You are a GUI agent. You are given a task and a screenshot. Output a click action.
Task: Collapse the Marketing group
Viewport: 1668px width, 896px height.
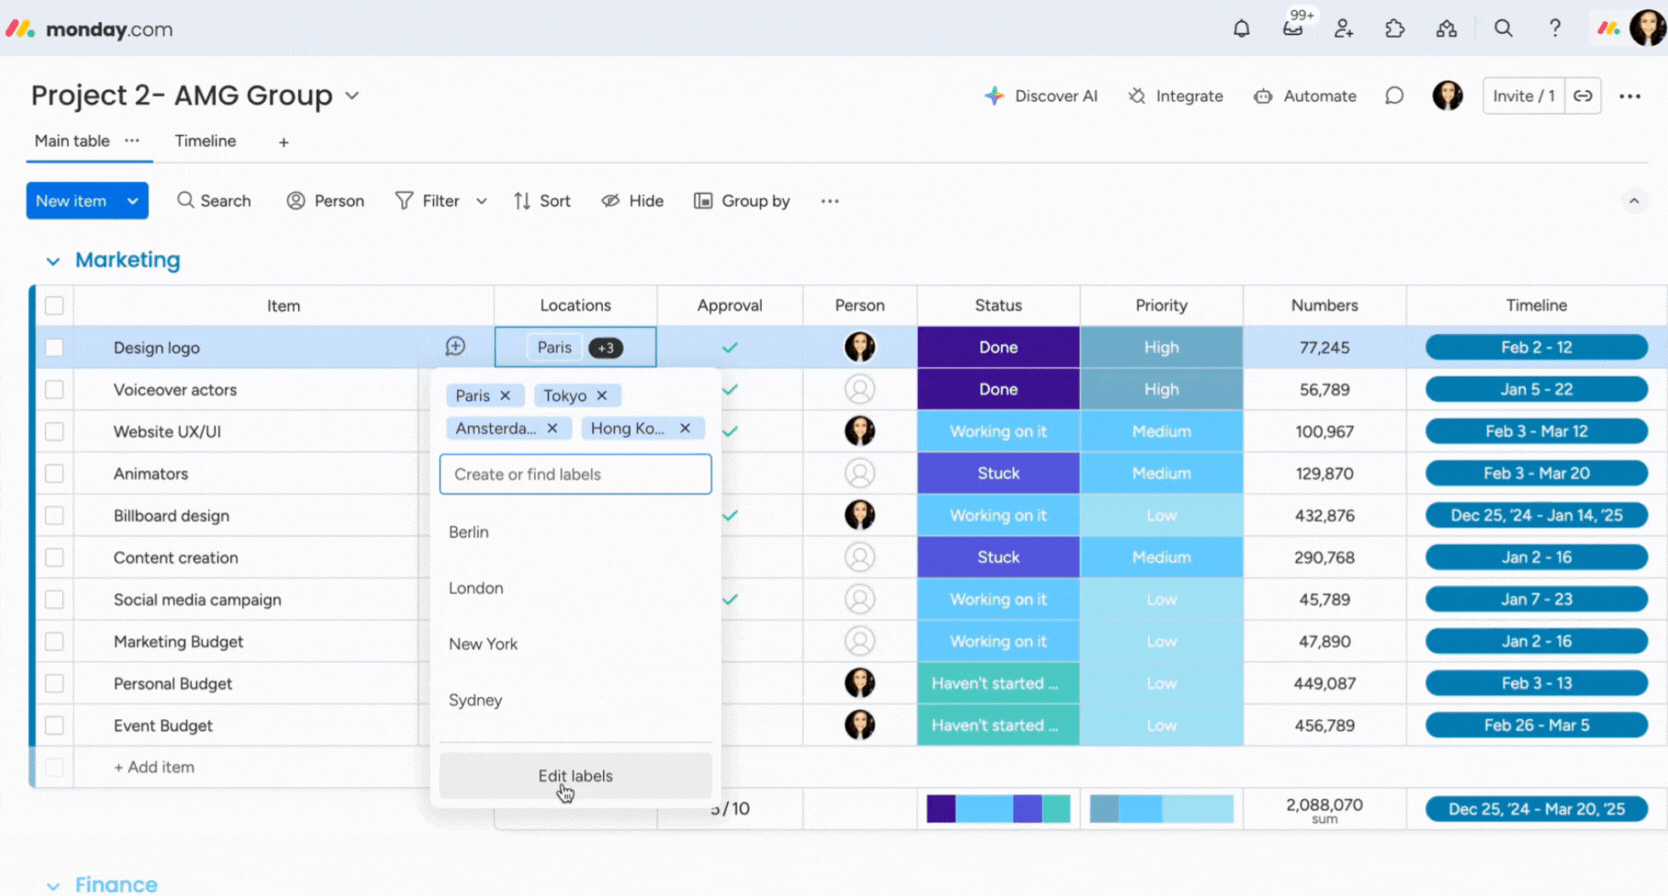pos(53,261)
